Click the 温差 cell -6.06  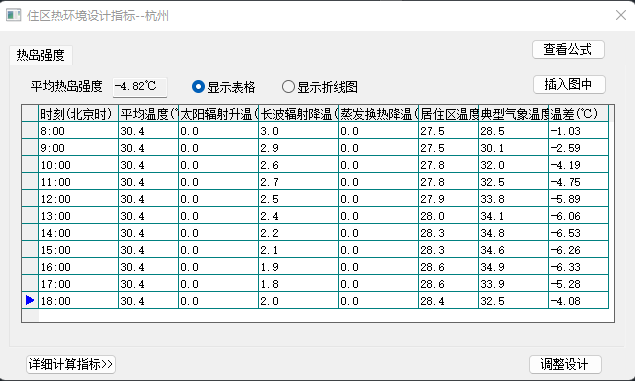[579, 216]
